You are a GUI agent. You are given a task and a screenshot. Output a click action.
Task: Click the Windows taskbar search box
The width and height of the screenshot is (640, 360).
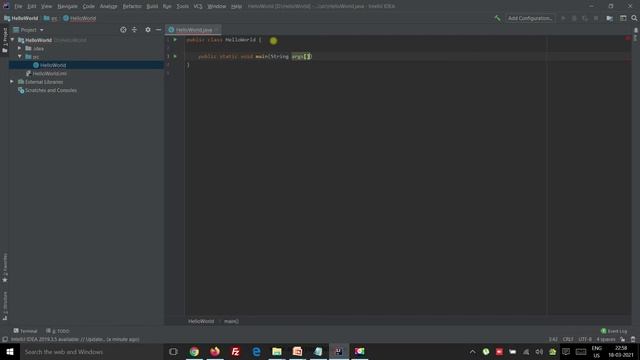coord(91,351)
